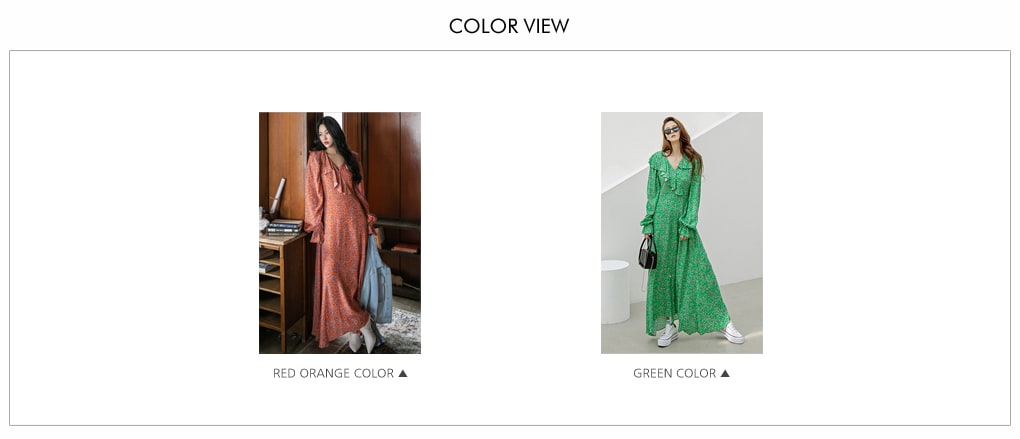Click the stack of books on wooden desk
This screenshot has width=1020, height=439.
(284, 226)
